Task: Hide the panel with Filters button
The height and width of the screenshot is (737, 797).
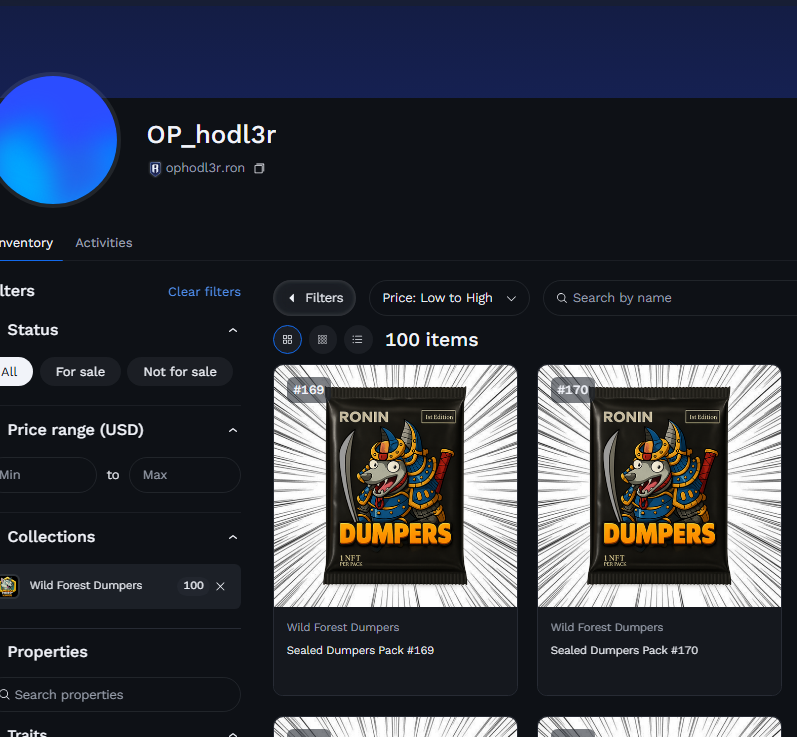Action: point(314,298)
